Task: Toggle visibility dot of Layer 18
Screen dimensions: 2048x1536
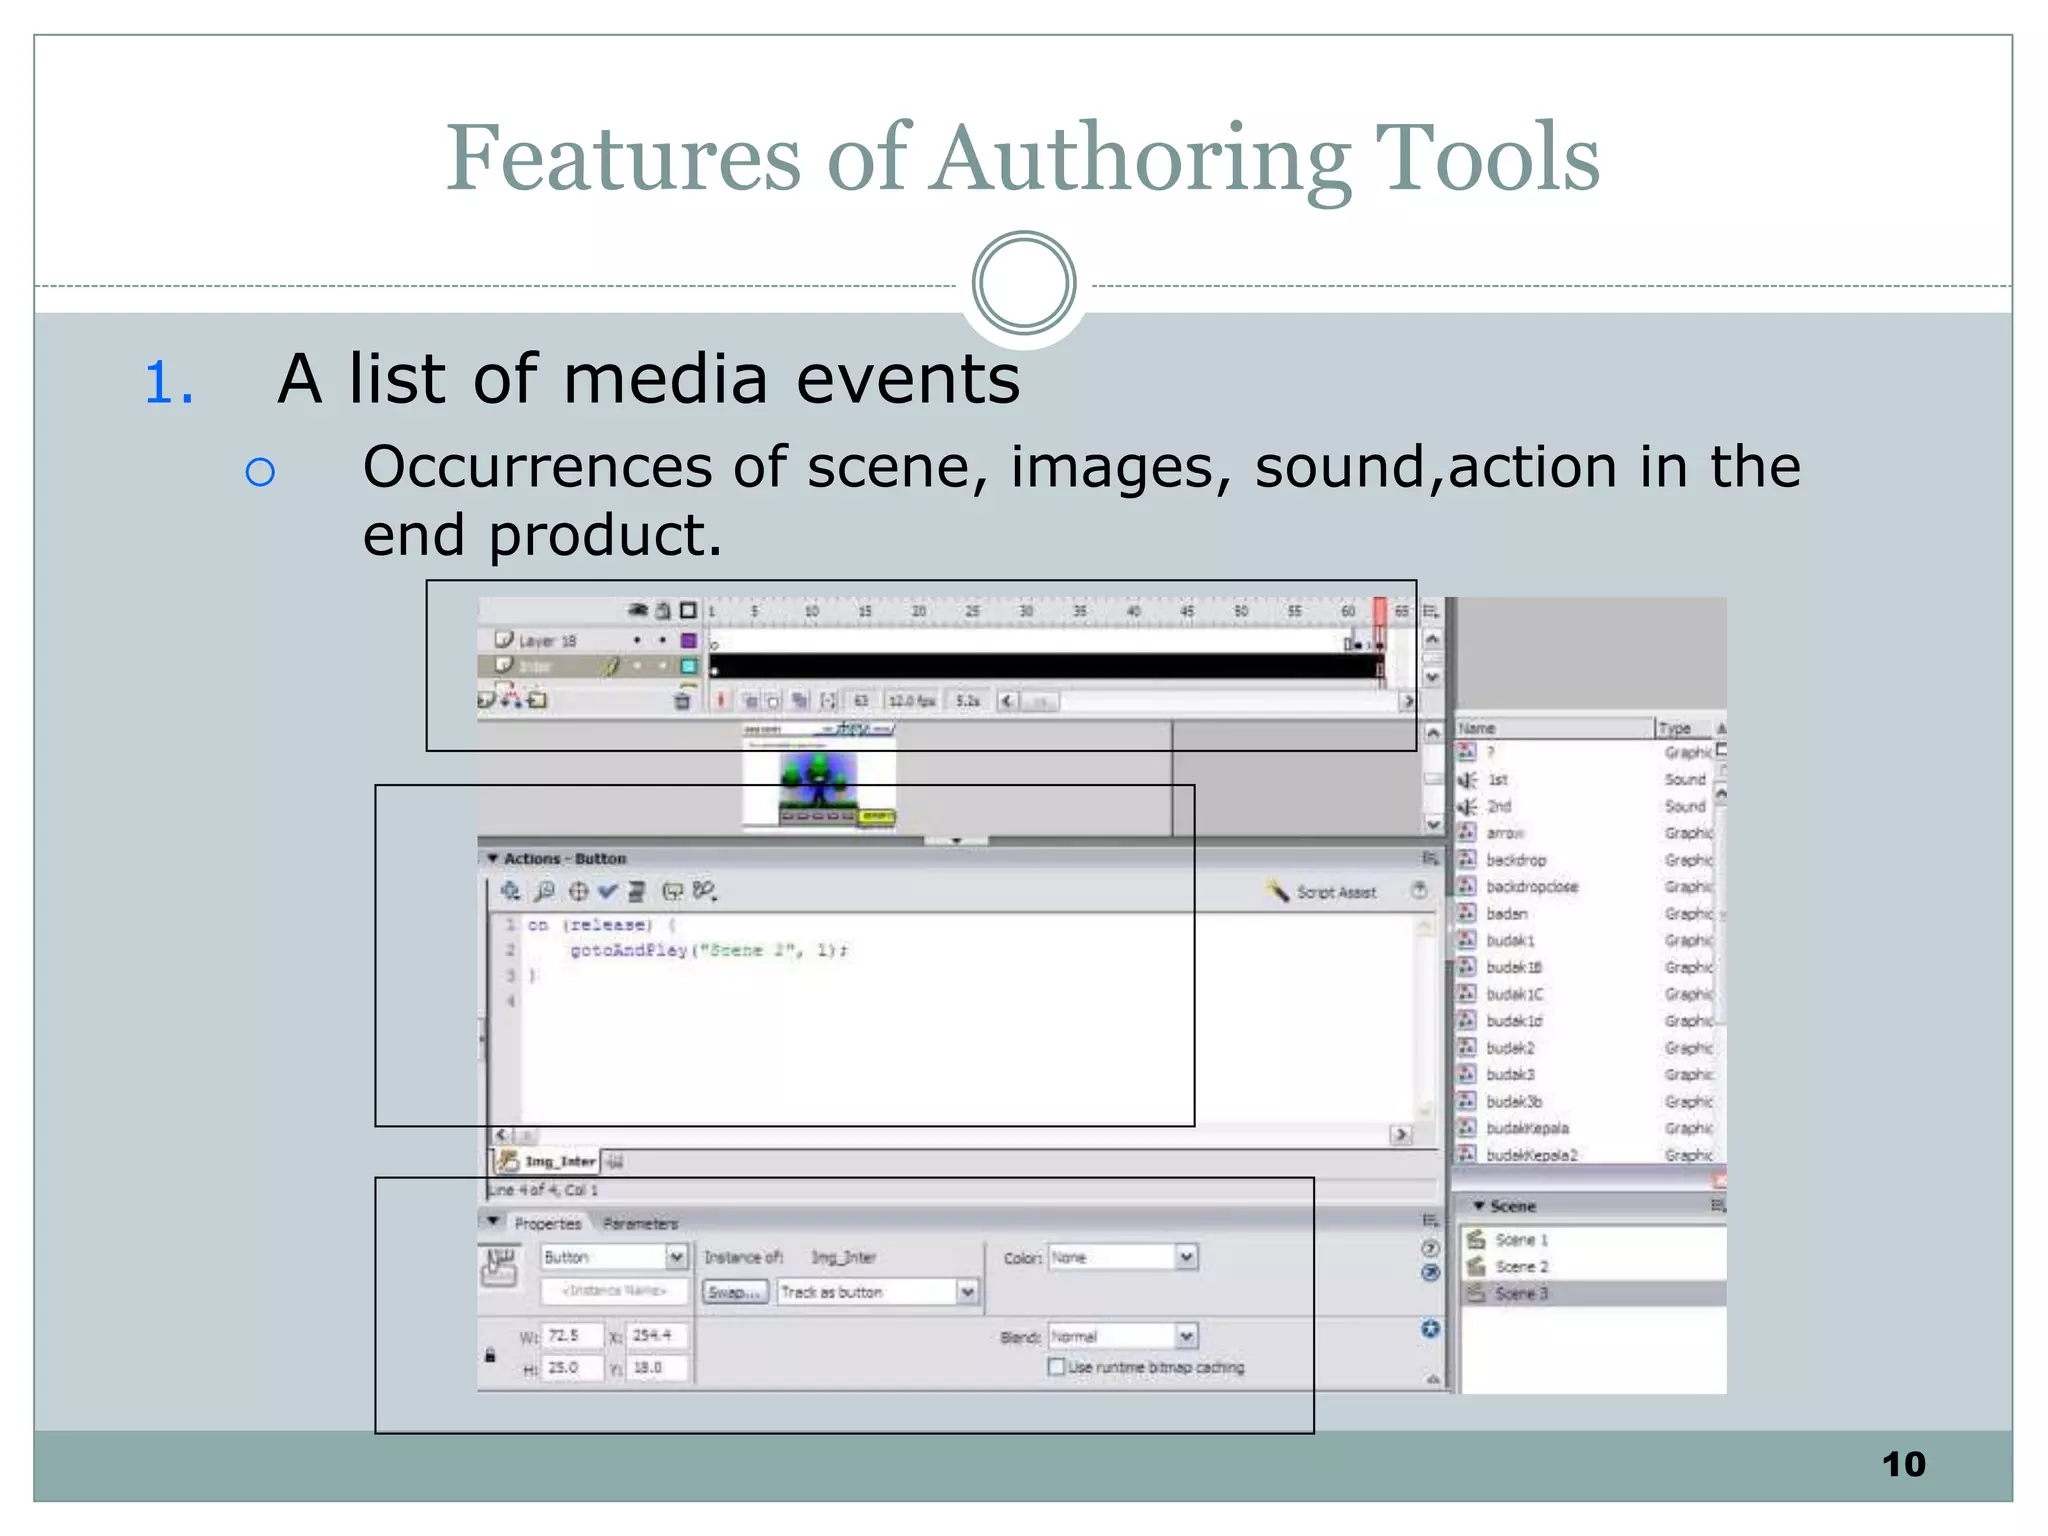Action: 637,640
